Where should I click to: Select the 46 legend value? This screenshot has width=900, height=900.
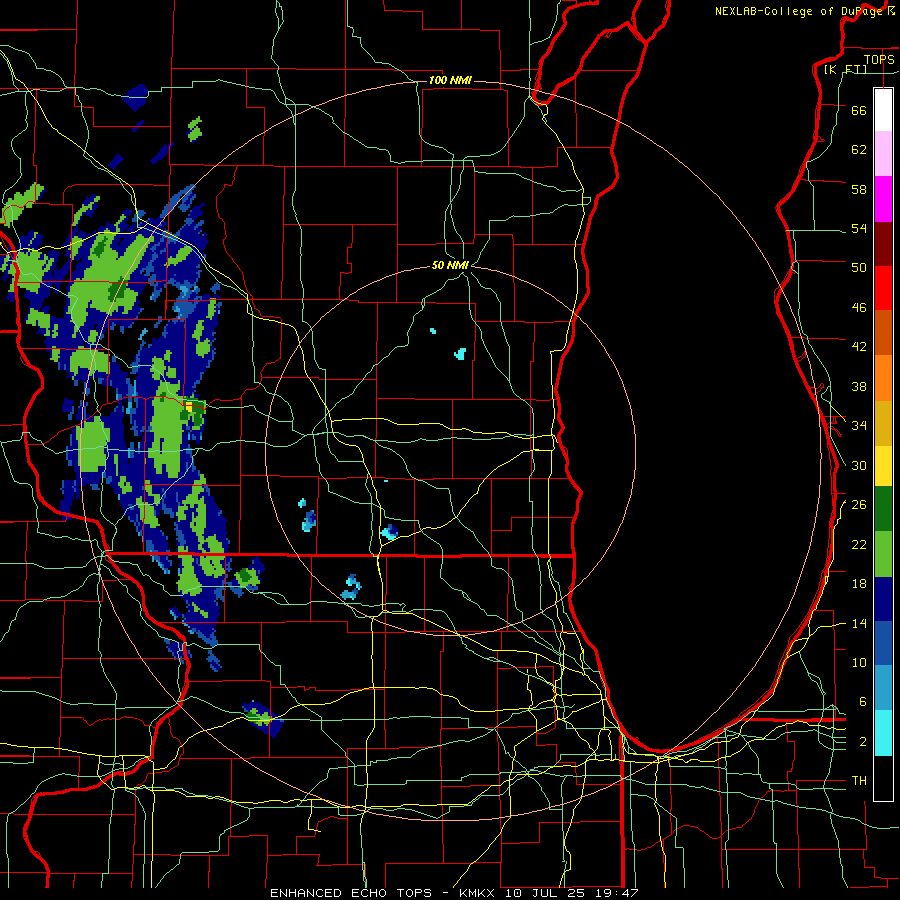pyautogui.click(x=859, y=307)
